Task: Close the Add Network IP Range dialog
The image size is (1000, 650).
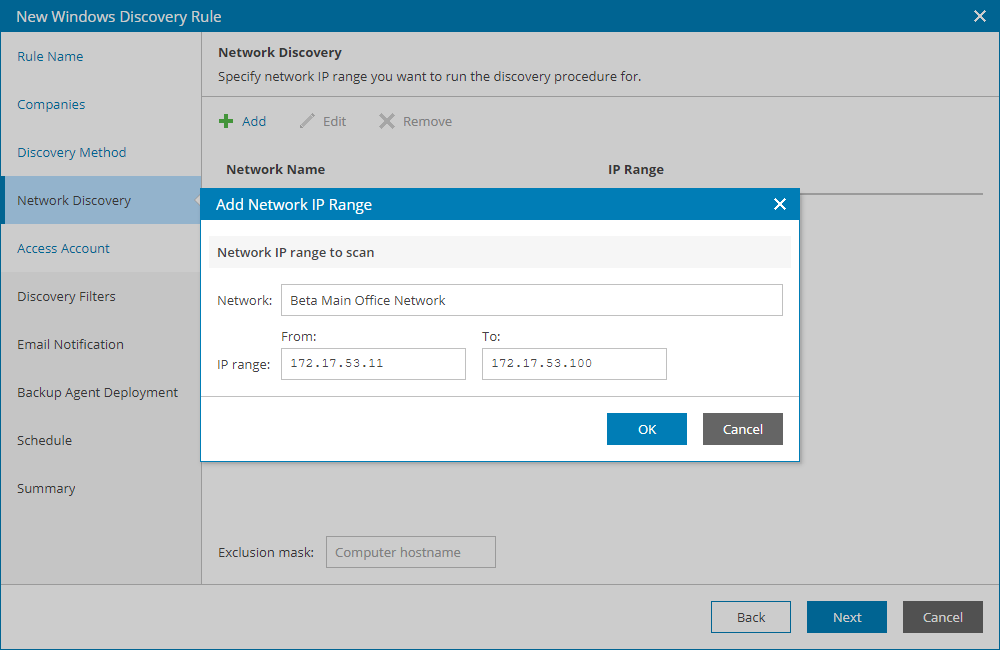Action: (x=780, y=204)
